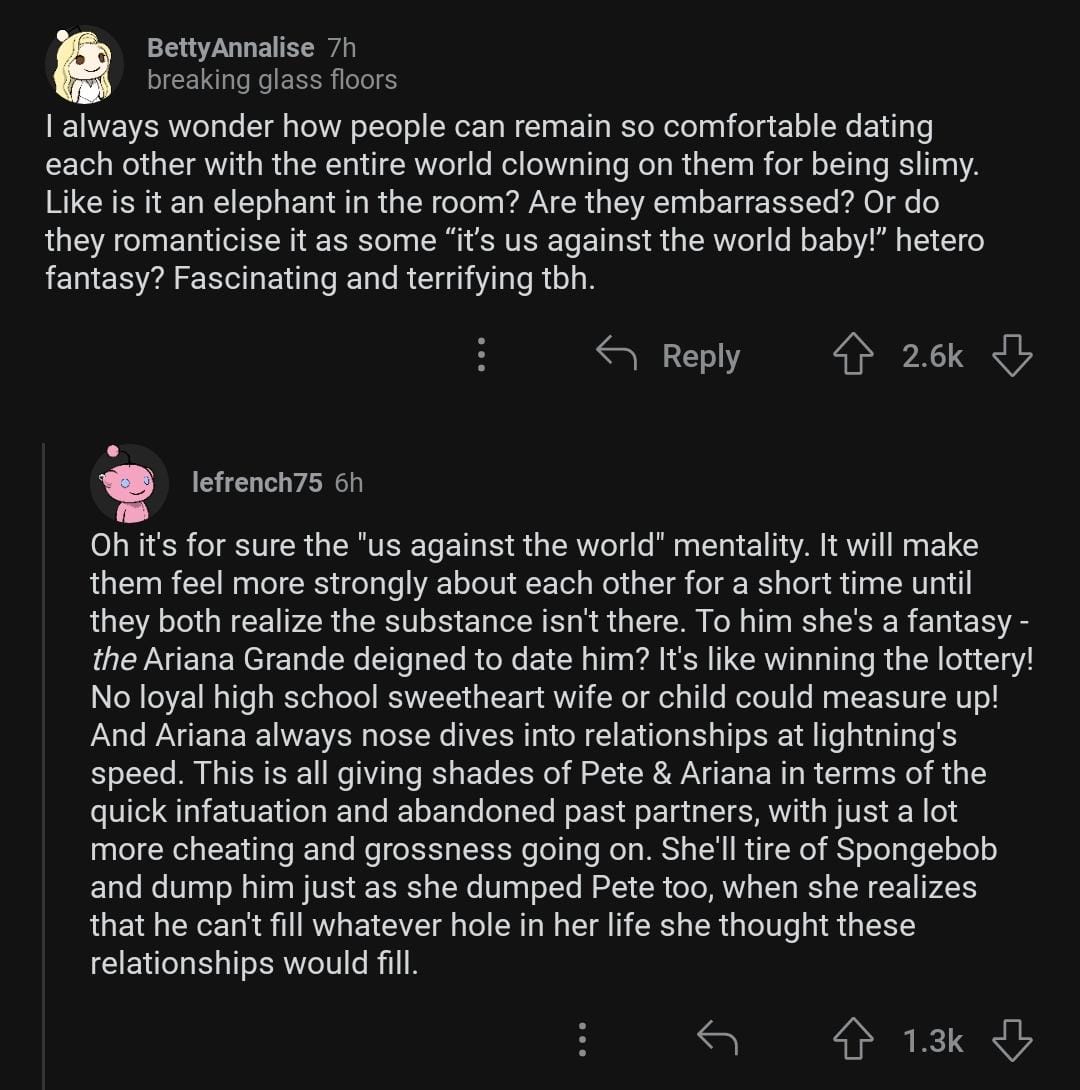
Task: Click the 2.6k vote score
Action: coord(932,356)
